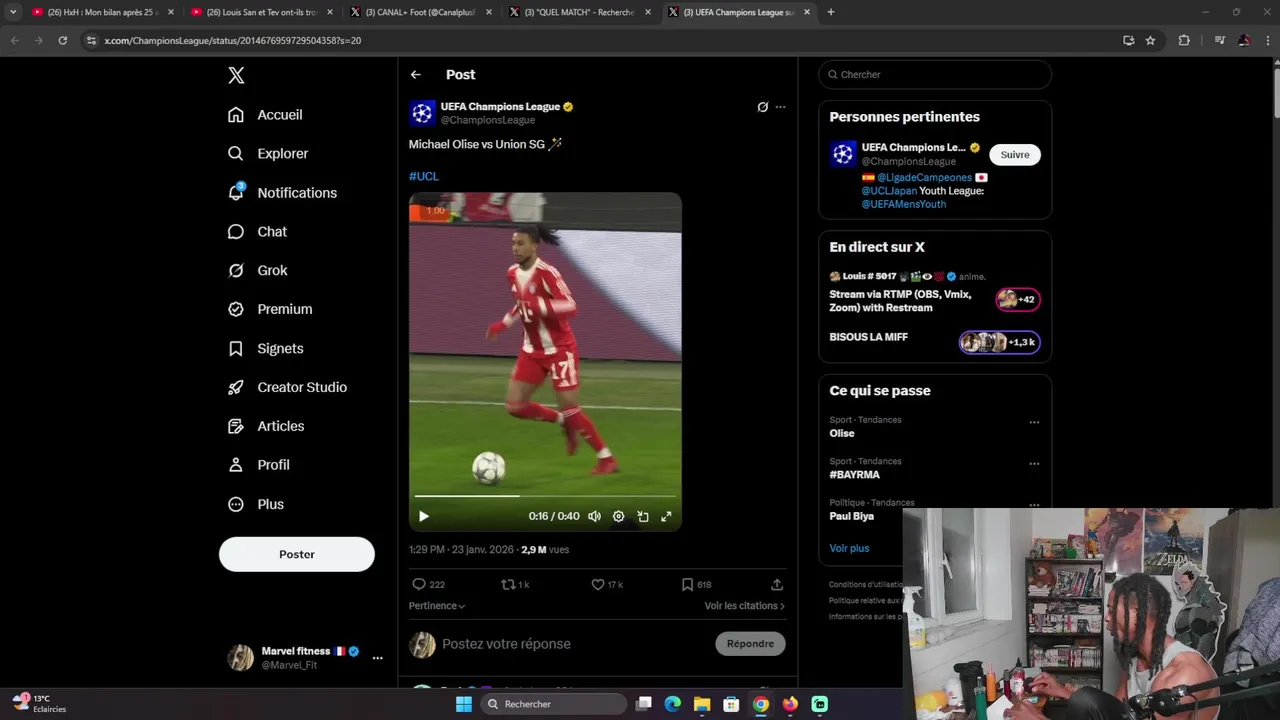Viewport: 1280px width, 720px height.
Task: Open Windows Start menu
Action: point(464,704)
